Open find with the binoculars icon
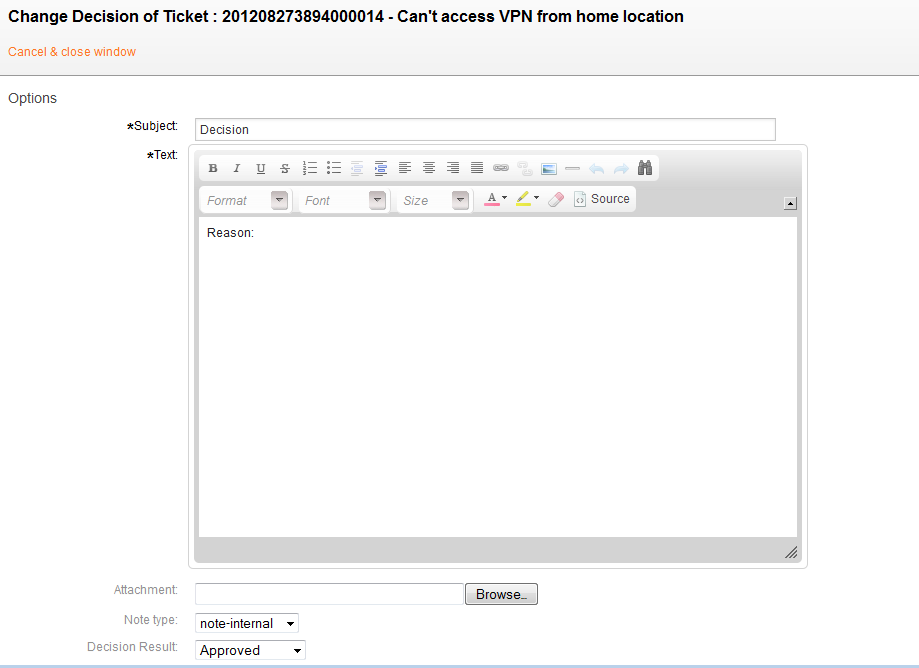Image resolution: width=919 pixels, height=668 pixels. [645, 168]
